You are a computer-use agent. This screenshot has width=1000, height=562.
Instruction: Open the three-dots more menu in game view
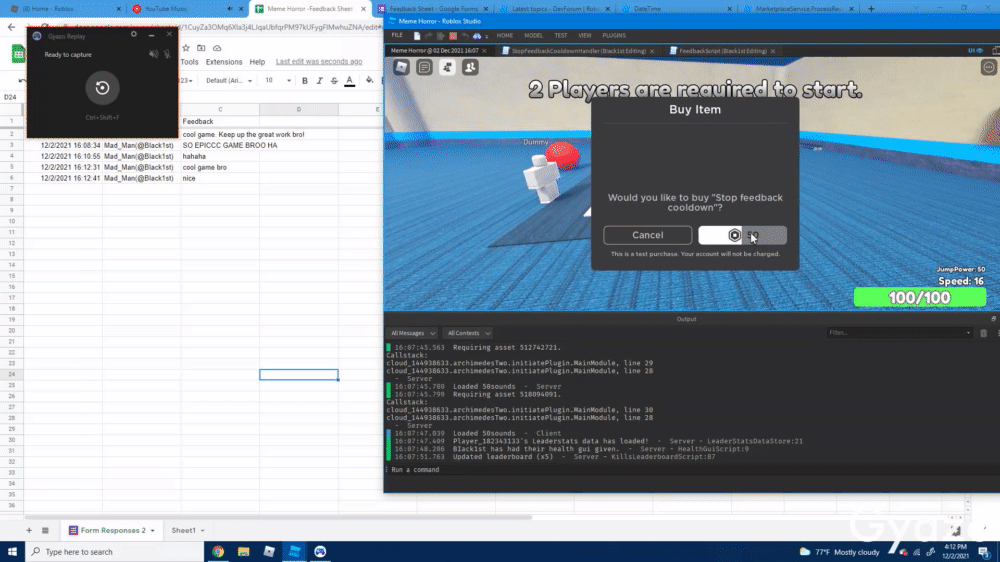[989, 67]
